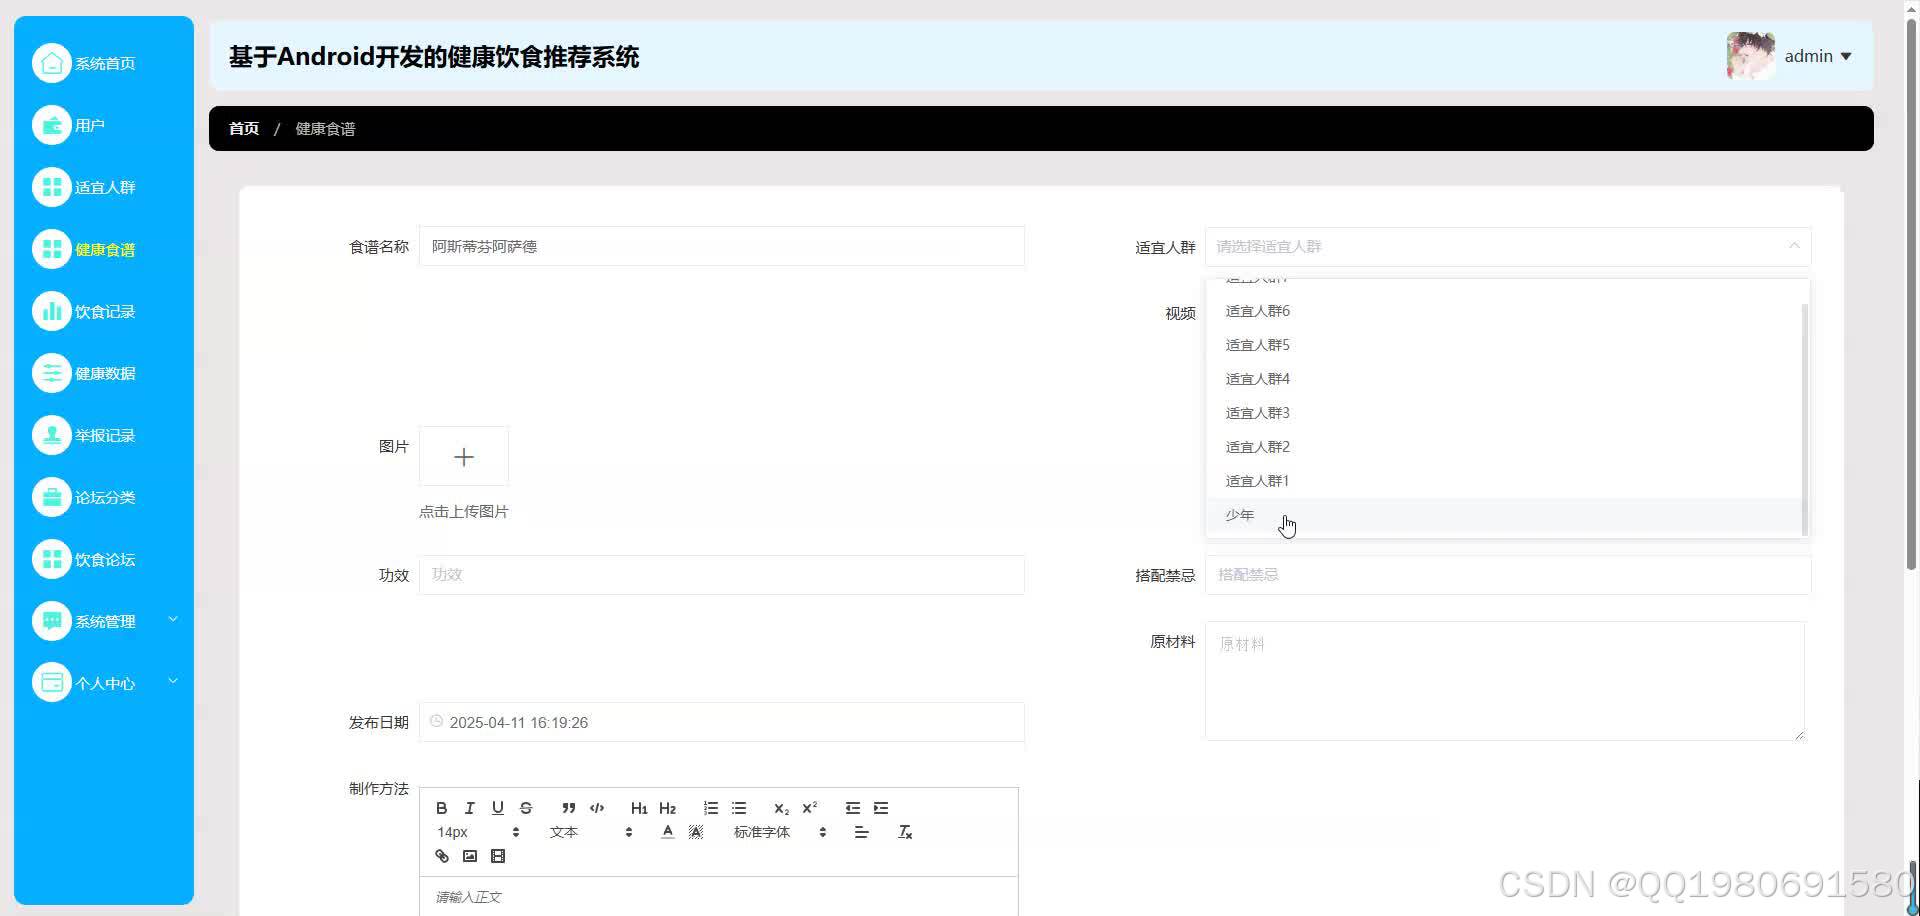Toggle bold in the 制作方法 editor
The image size is (1920, 916).
441,808
